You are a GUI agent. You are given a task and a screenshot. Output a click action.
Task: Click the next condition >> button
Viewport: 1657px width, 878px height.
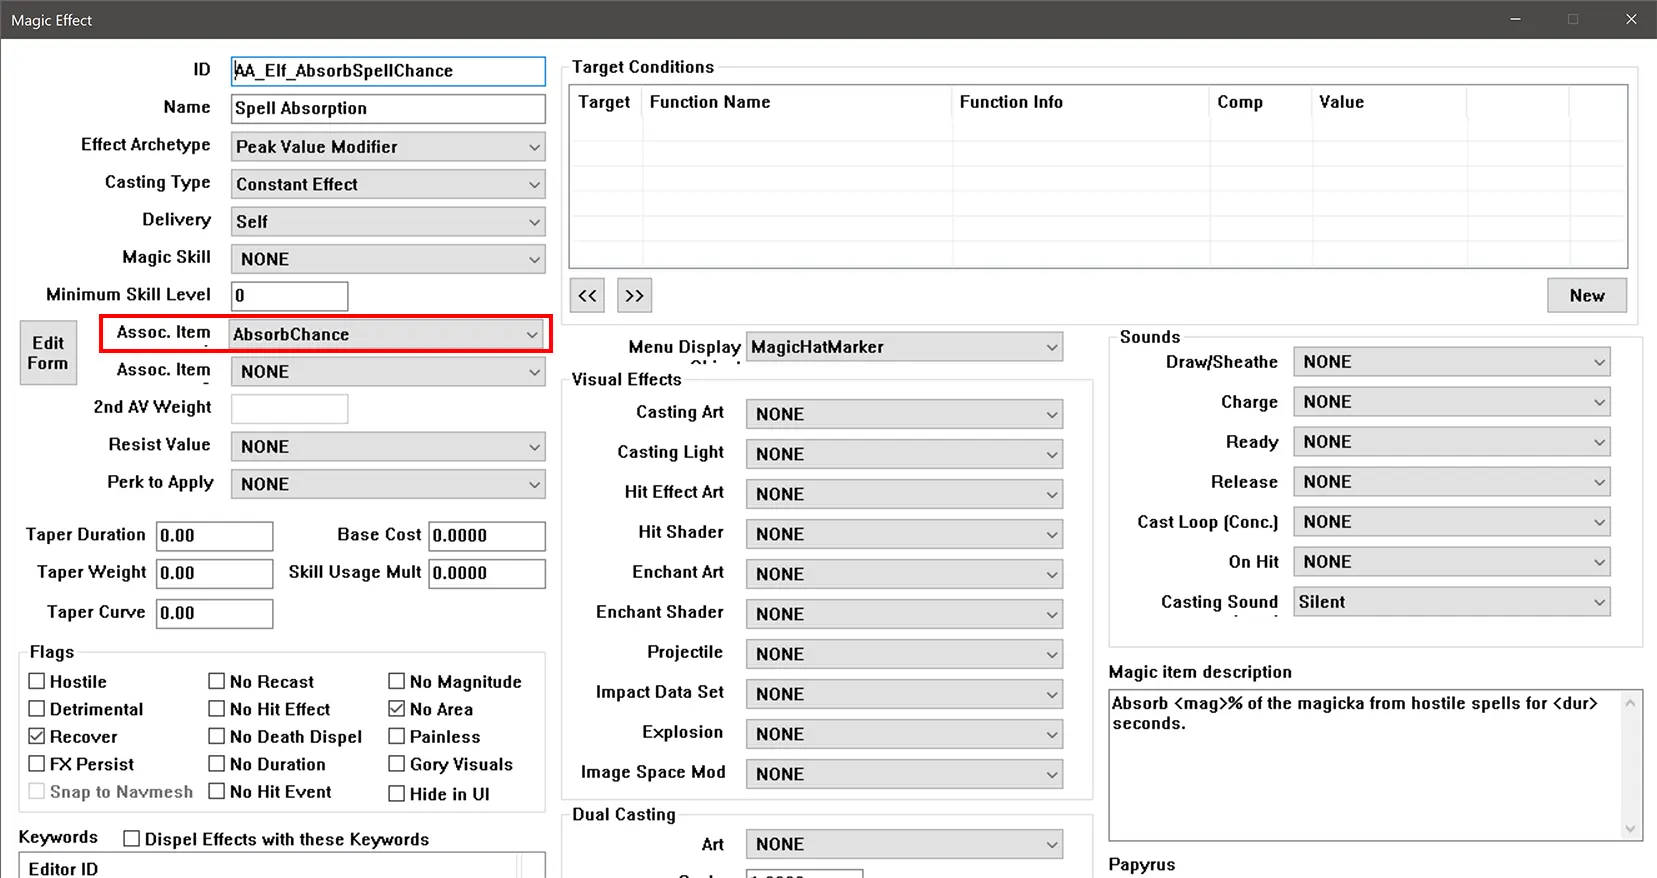(x=634, y=296)
